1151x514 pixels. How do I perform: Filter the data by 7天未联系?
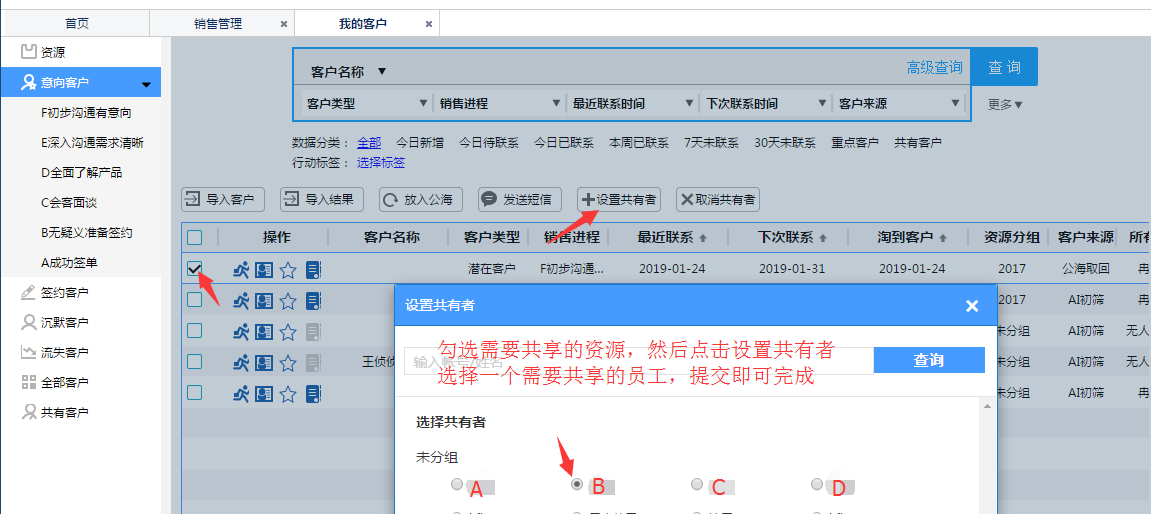point(711,142)
